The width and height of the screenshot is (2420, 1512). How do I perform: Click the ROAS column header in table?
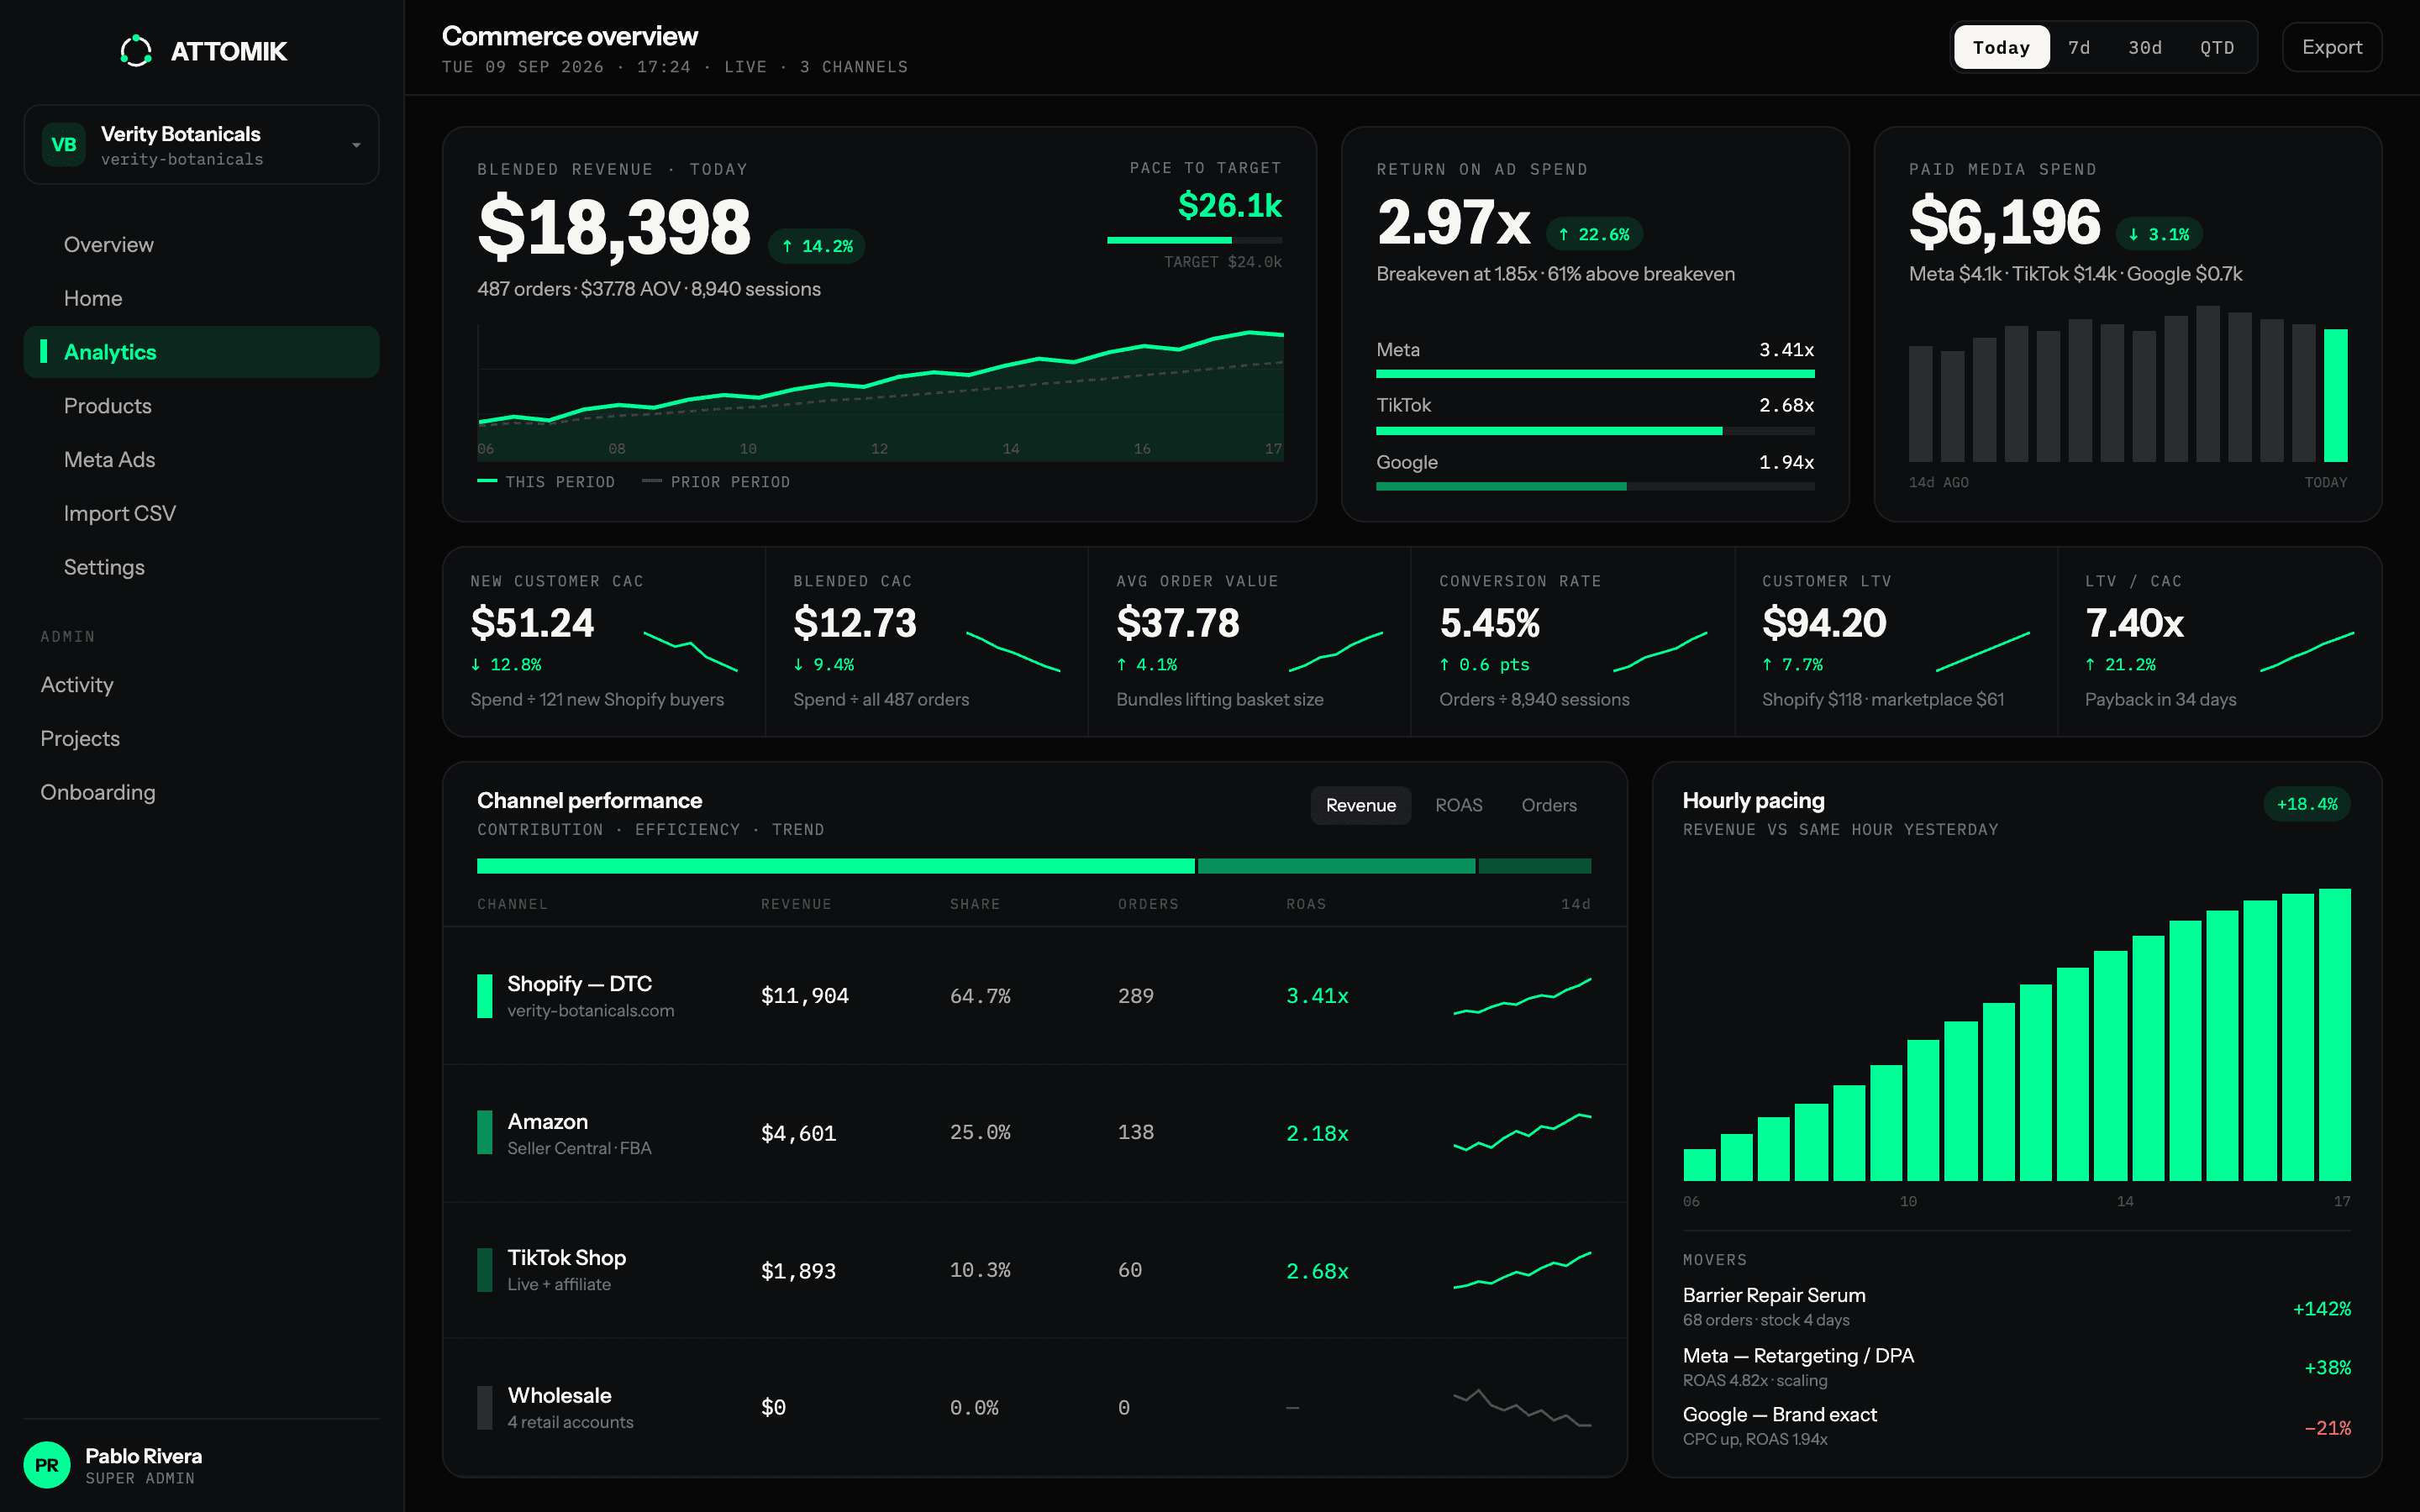pos(1306,904)
